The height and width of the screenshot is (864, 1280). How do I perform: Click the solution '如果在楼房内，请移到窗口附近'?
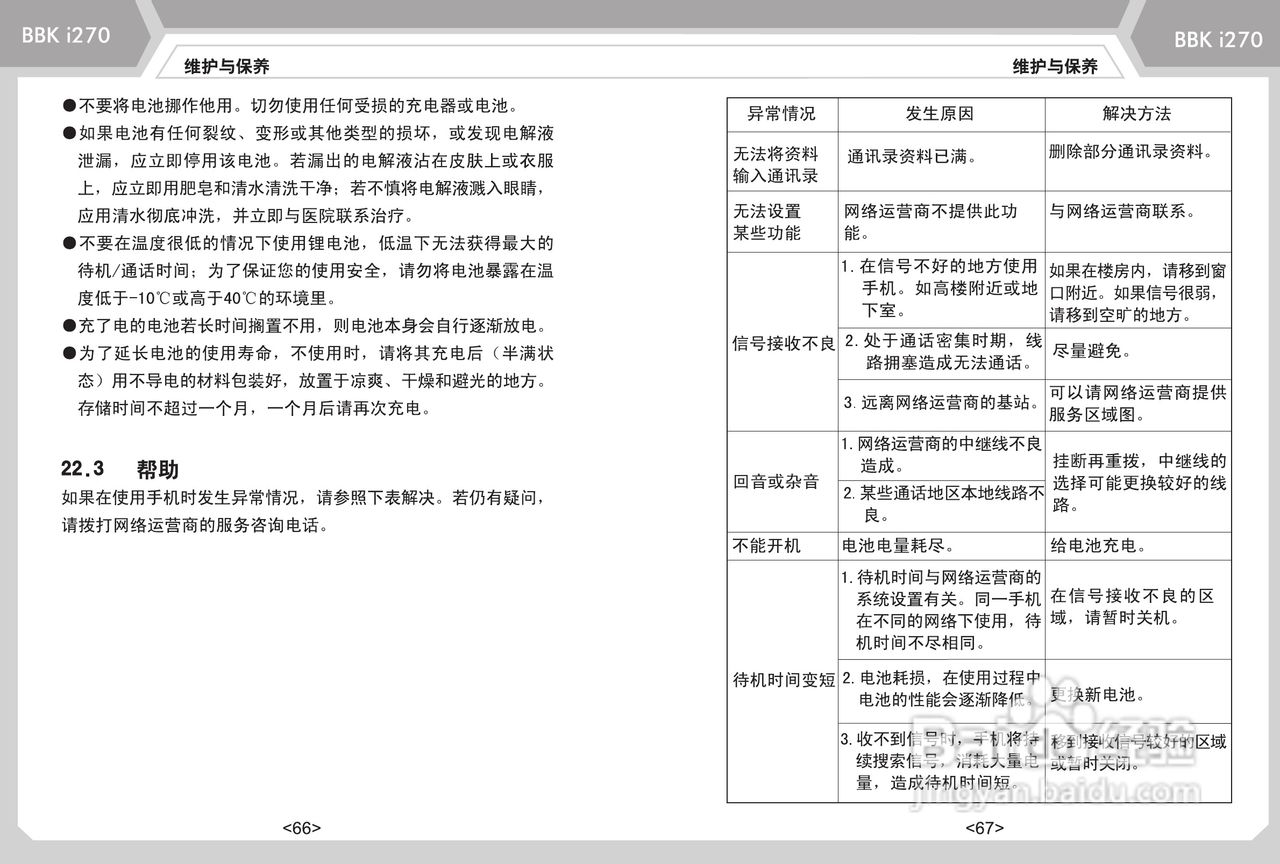click(x=1139, y=292)
